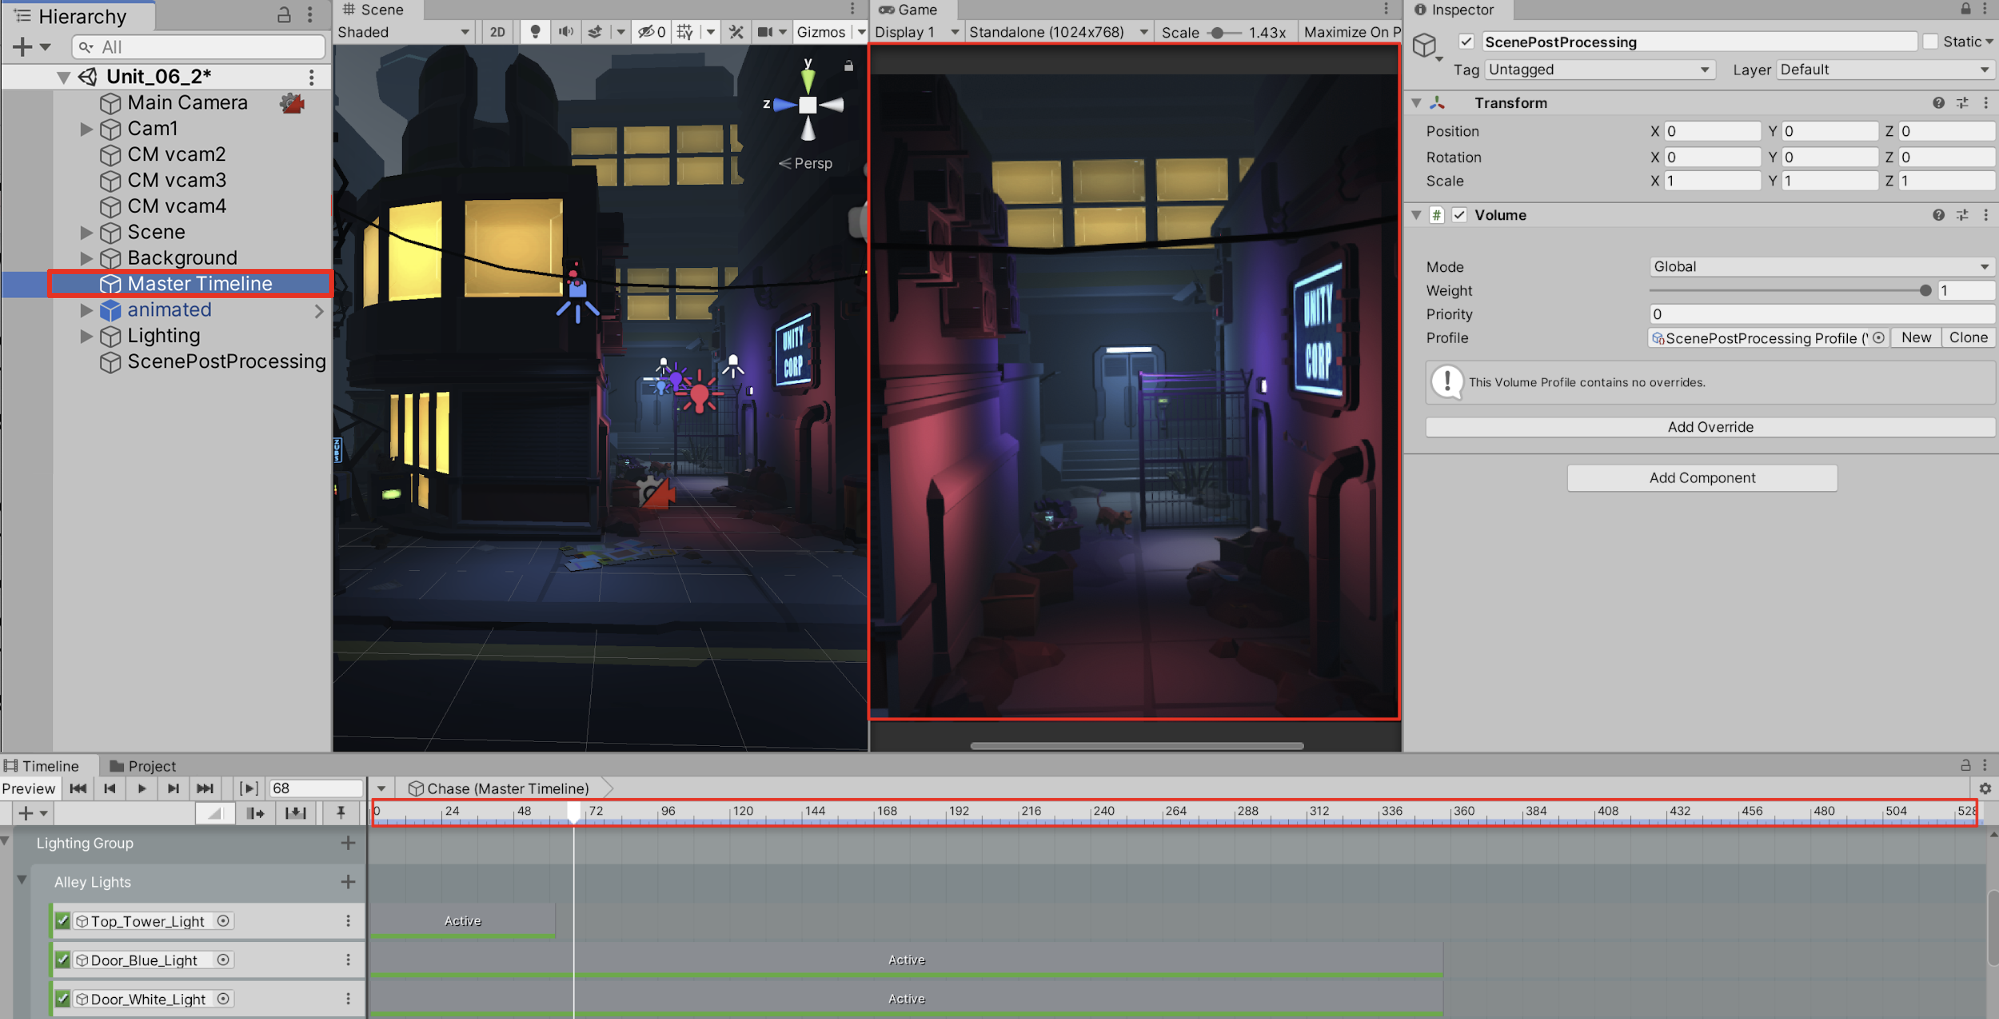The image size is (1999, 1019).
Task: Toggle scene lighting bulb icon
Action: (x=535, y=32)
